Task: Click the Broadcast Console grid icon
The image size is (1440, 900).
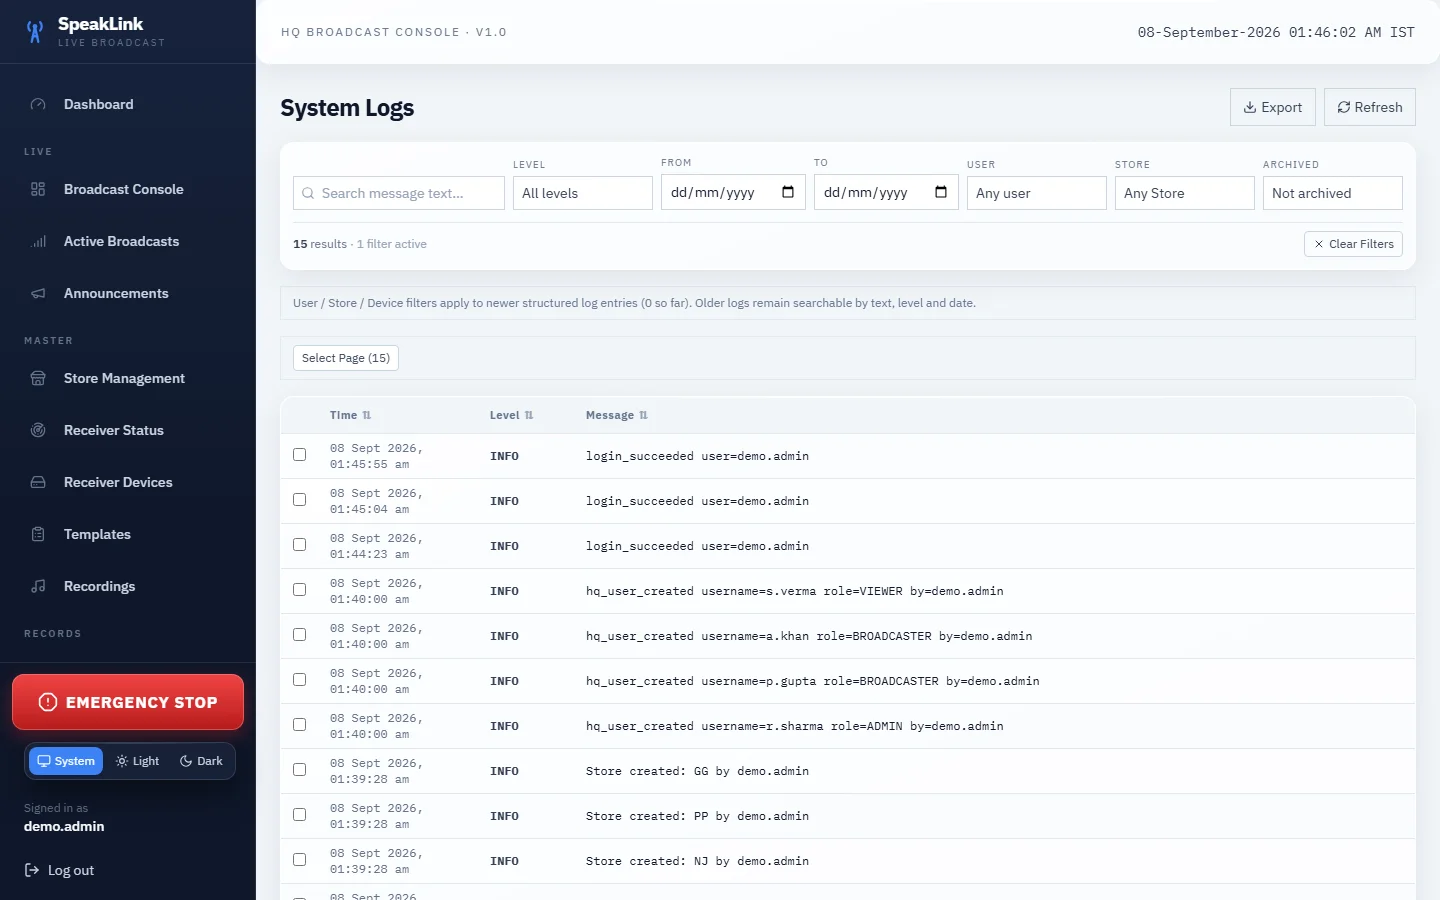Action: [38, 189]
